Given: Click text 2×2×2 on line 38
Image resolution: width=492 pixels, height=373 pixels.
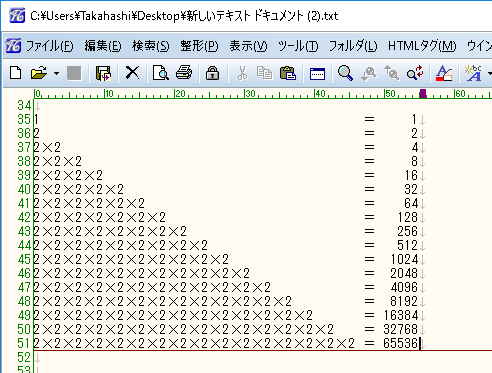Looking at the screenshot, I should coord(58,161).
